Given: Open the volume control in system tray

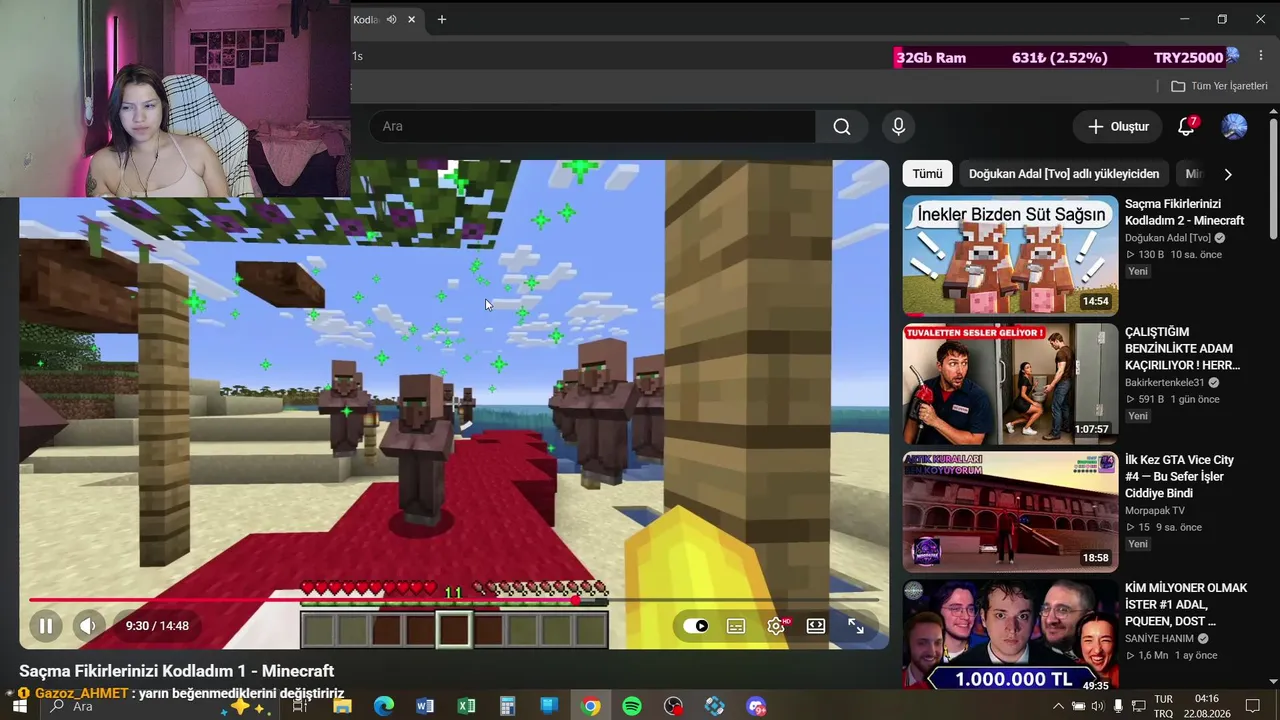Looking at the screenshot, I should tap(1097, 706).
